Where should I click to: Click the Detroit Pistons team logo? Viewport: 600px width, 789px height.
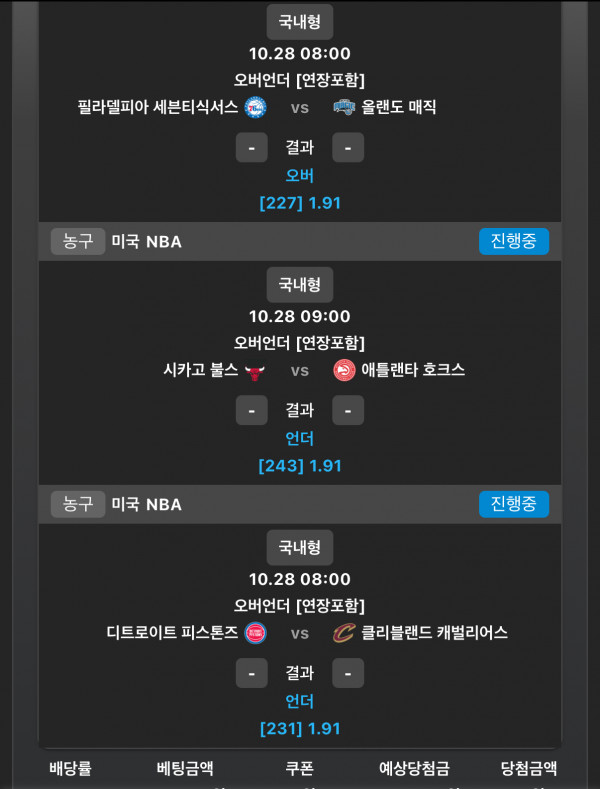pyautogui.click(x=255, y=633)
